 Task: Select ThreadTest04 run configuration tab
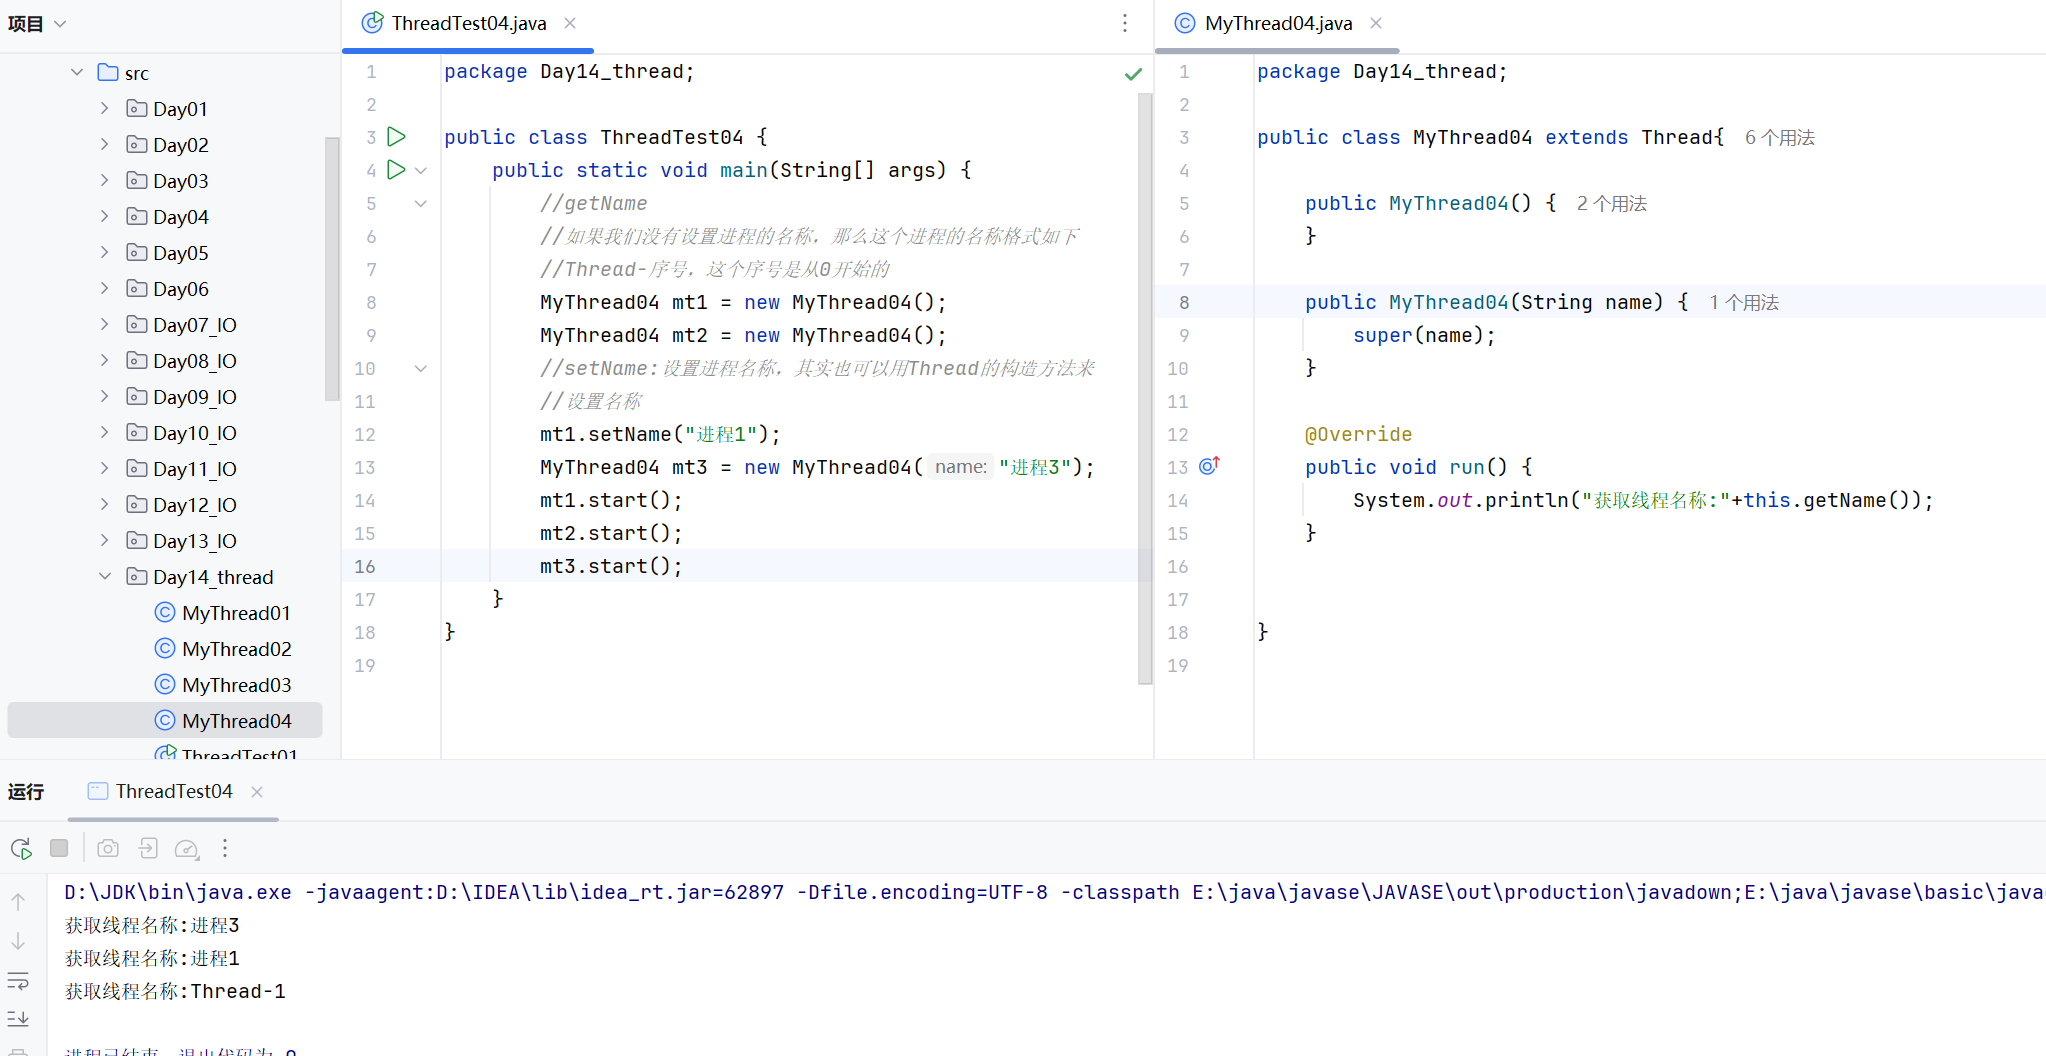pyautogui.click(x=173, y=791)
